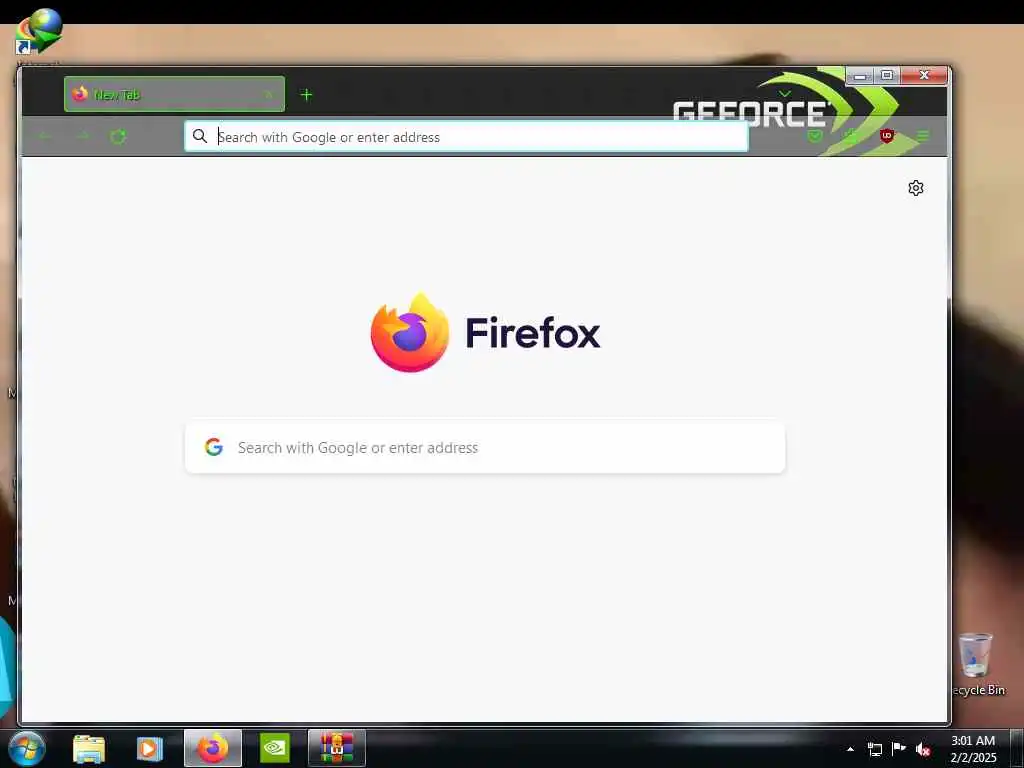Launch the media player taskbar icon
This screenshot has width=1024, height=768.
tap(150, 749)
